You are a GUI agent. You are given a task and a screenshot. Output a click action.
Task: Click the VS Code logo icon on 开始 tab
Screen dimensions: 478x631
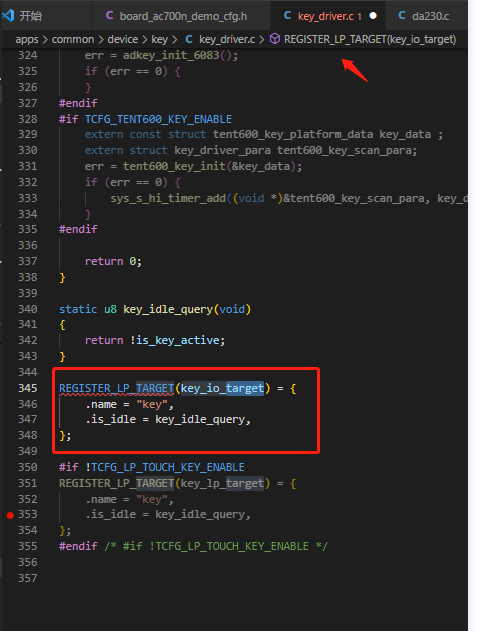[x=8, y=16]
